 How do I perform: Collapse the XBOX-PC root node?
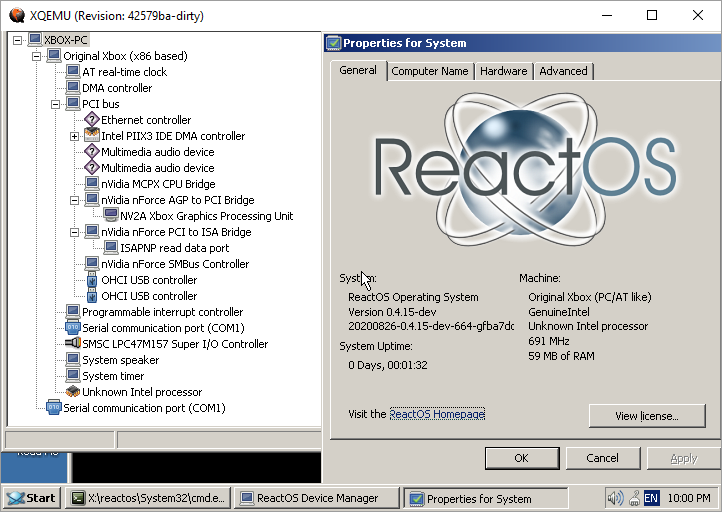pos(17,40)
